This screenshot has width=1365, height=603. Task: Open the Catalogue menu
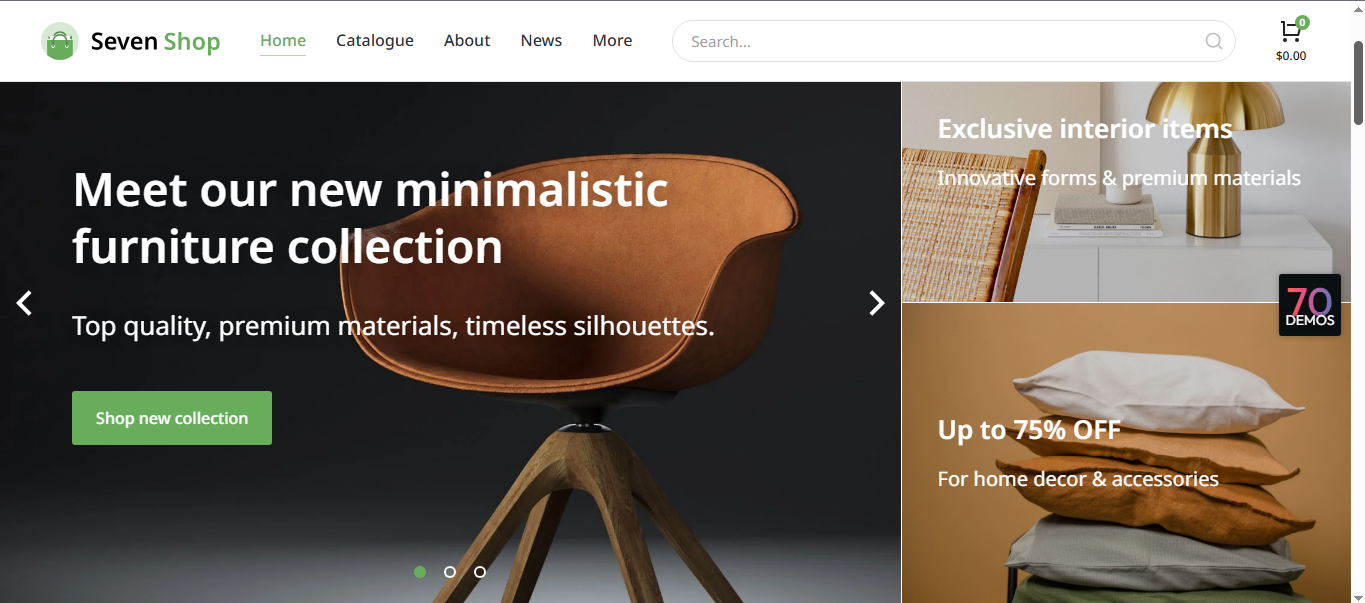375,41
